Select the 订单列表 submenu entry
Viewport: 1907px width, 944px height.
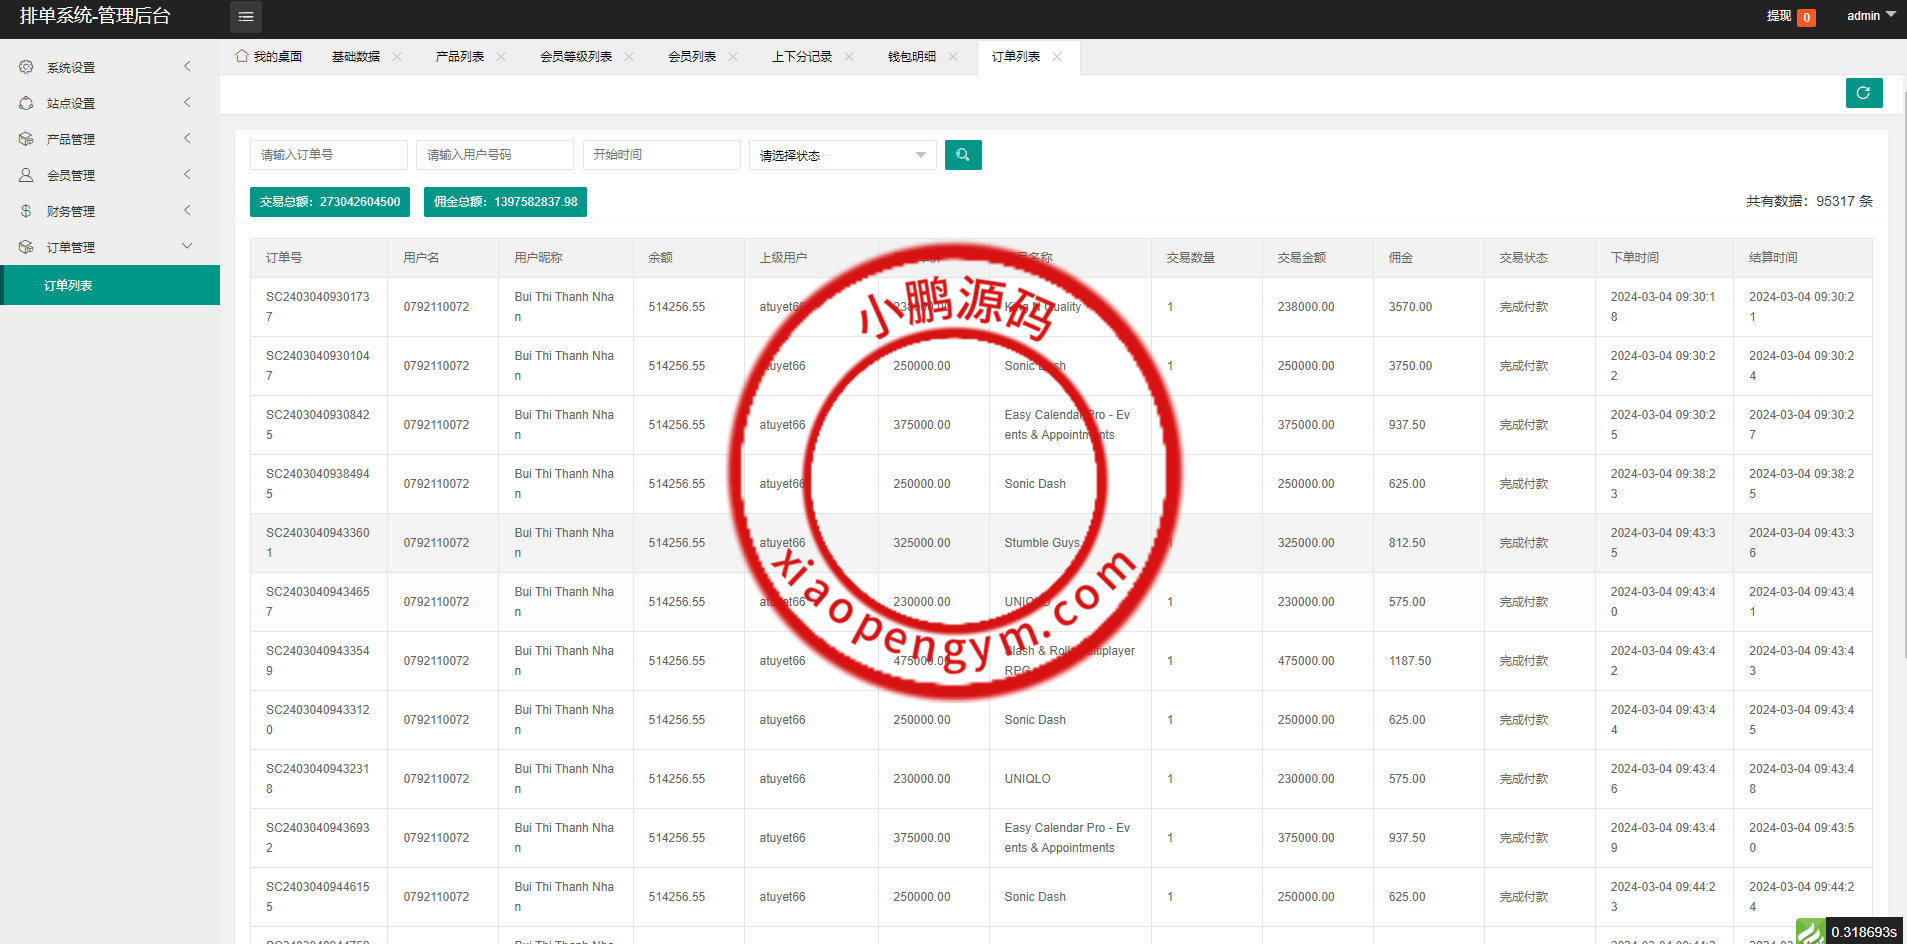tap(70, 285)
